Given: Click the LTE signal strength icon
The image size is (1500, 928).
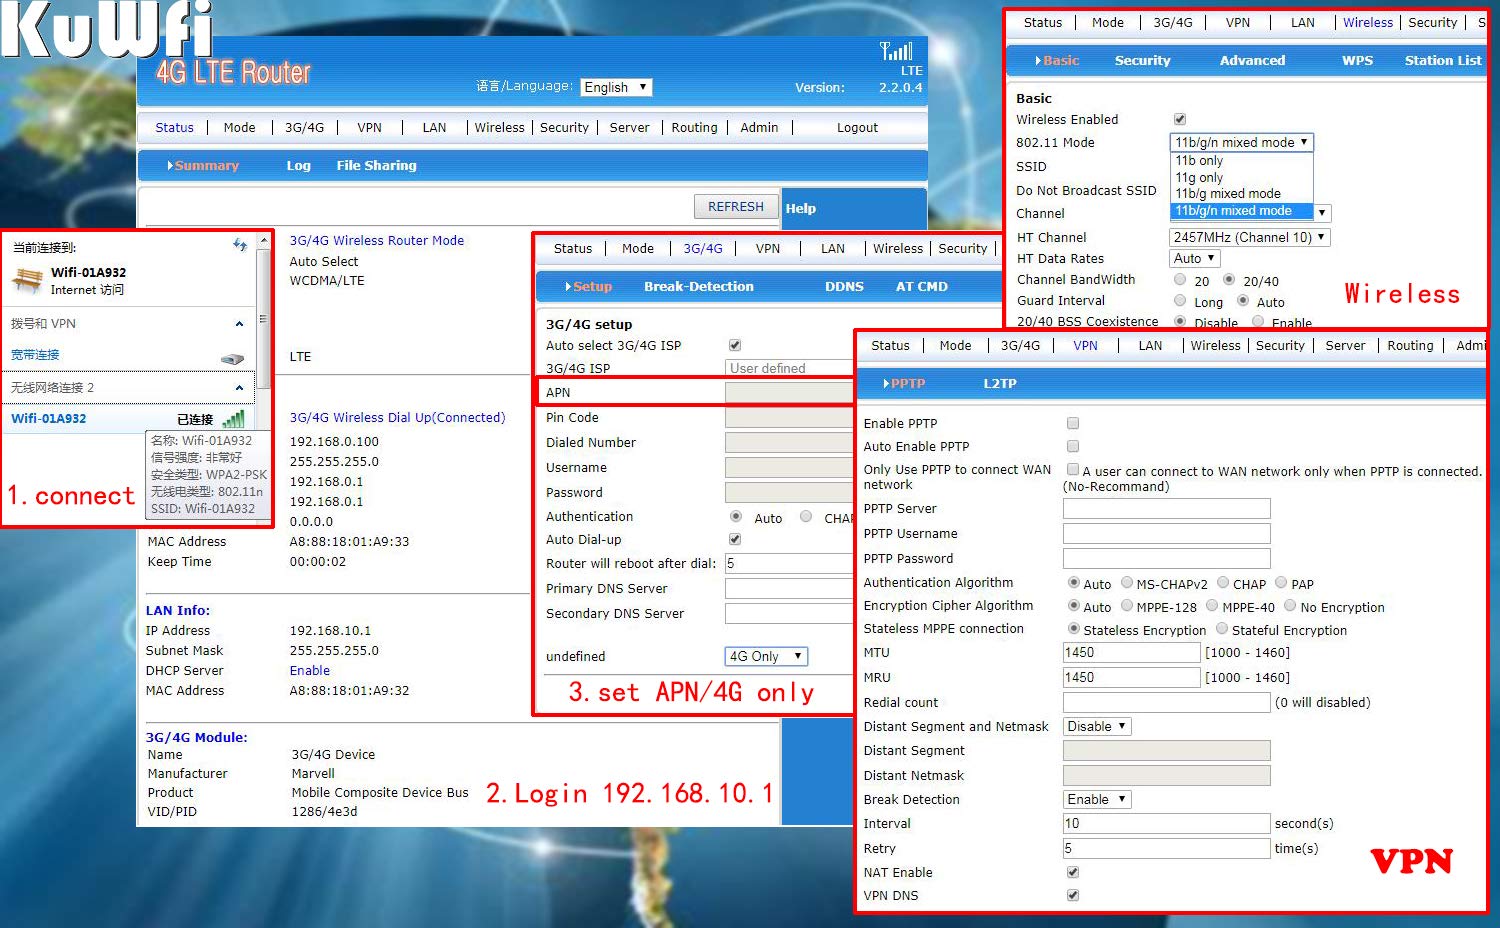Looking at the screenshot, I should click(x=896, y=51).
